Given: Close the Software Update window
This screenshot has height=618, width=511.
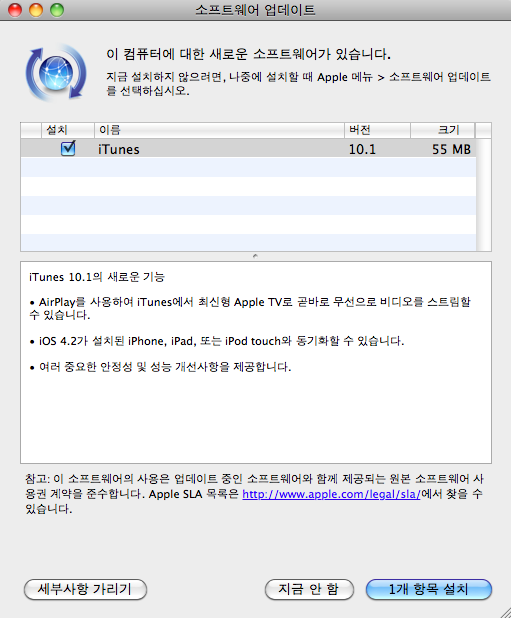Looking at the screenshot, I should pos(15,10).
